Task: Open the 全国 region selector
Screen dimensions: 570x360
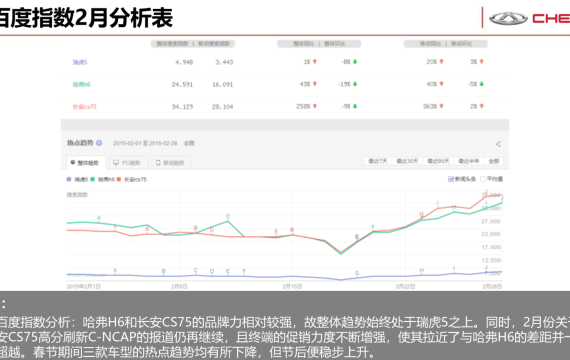Action: tap(189, 143)
